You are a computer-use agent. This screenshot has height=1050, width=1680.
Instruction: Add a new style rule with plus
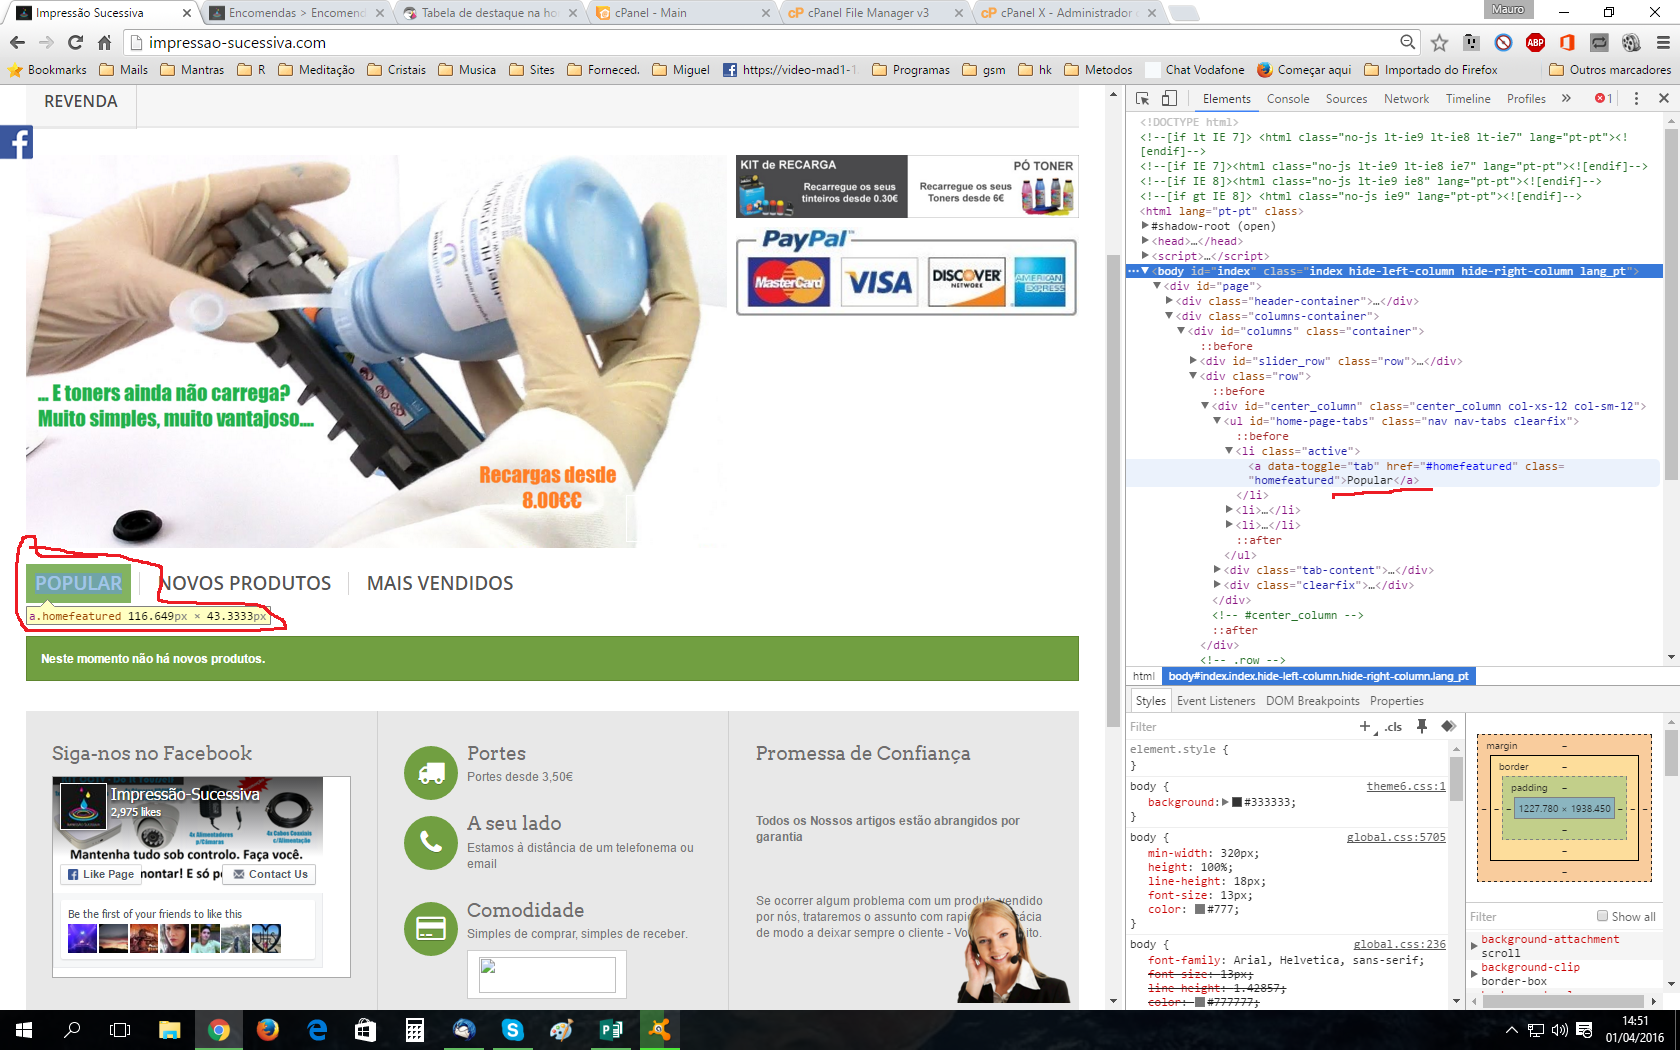pos(1365,726)
